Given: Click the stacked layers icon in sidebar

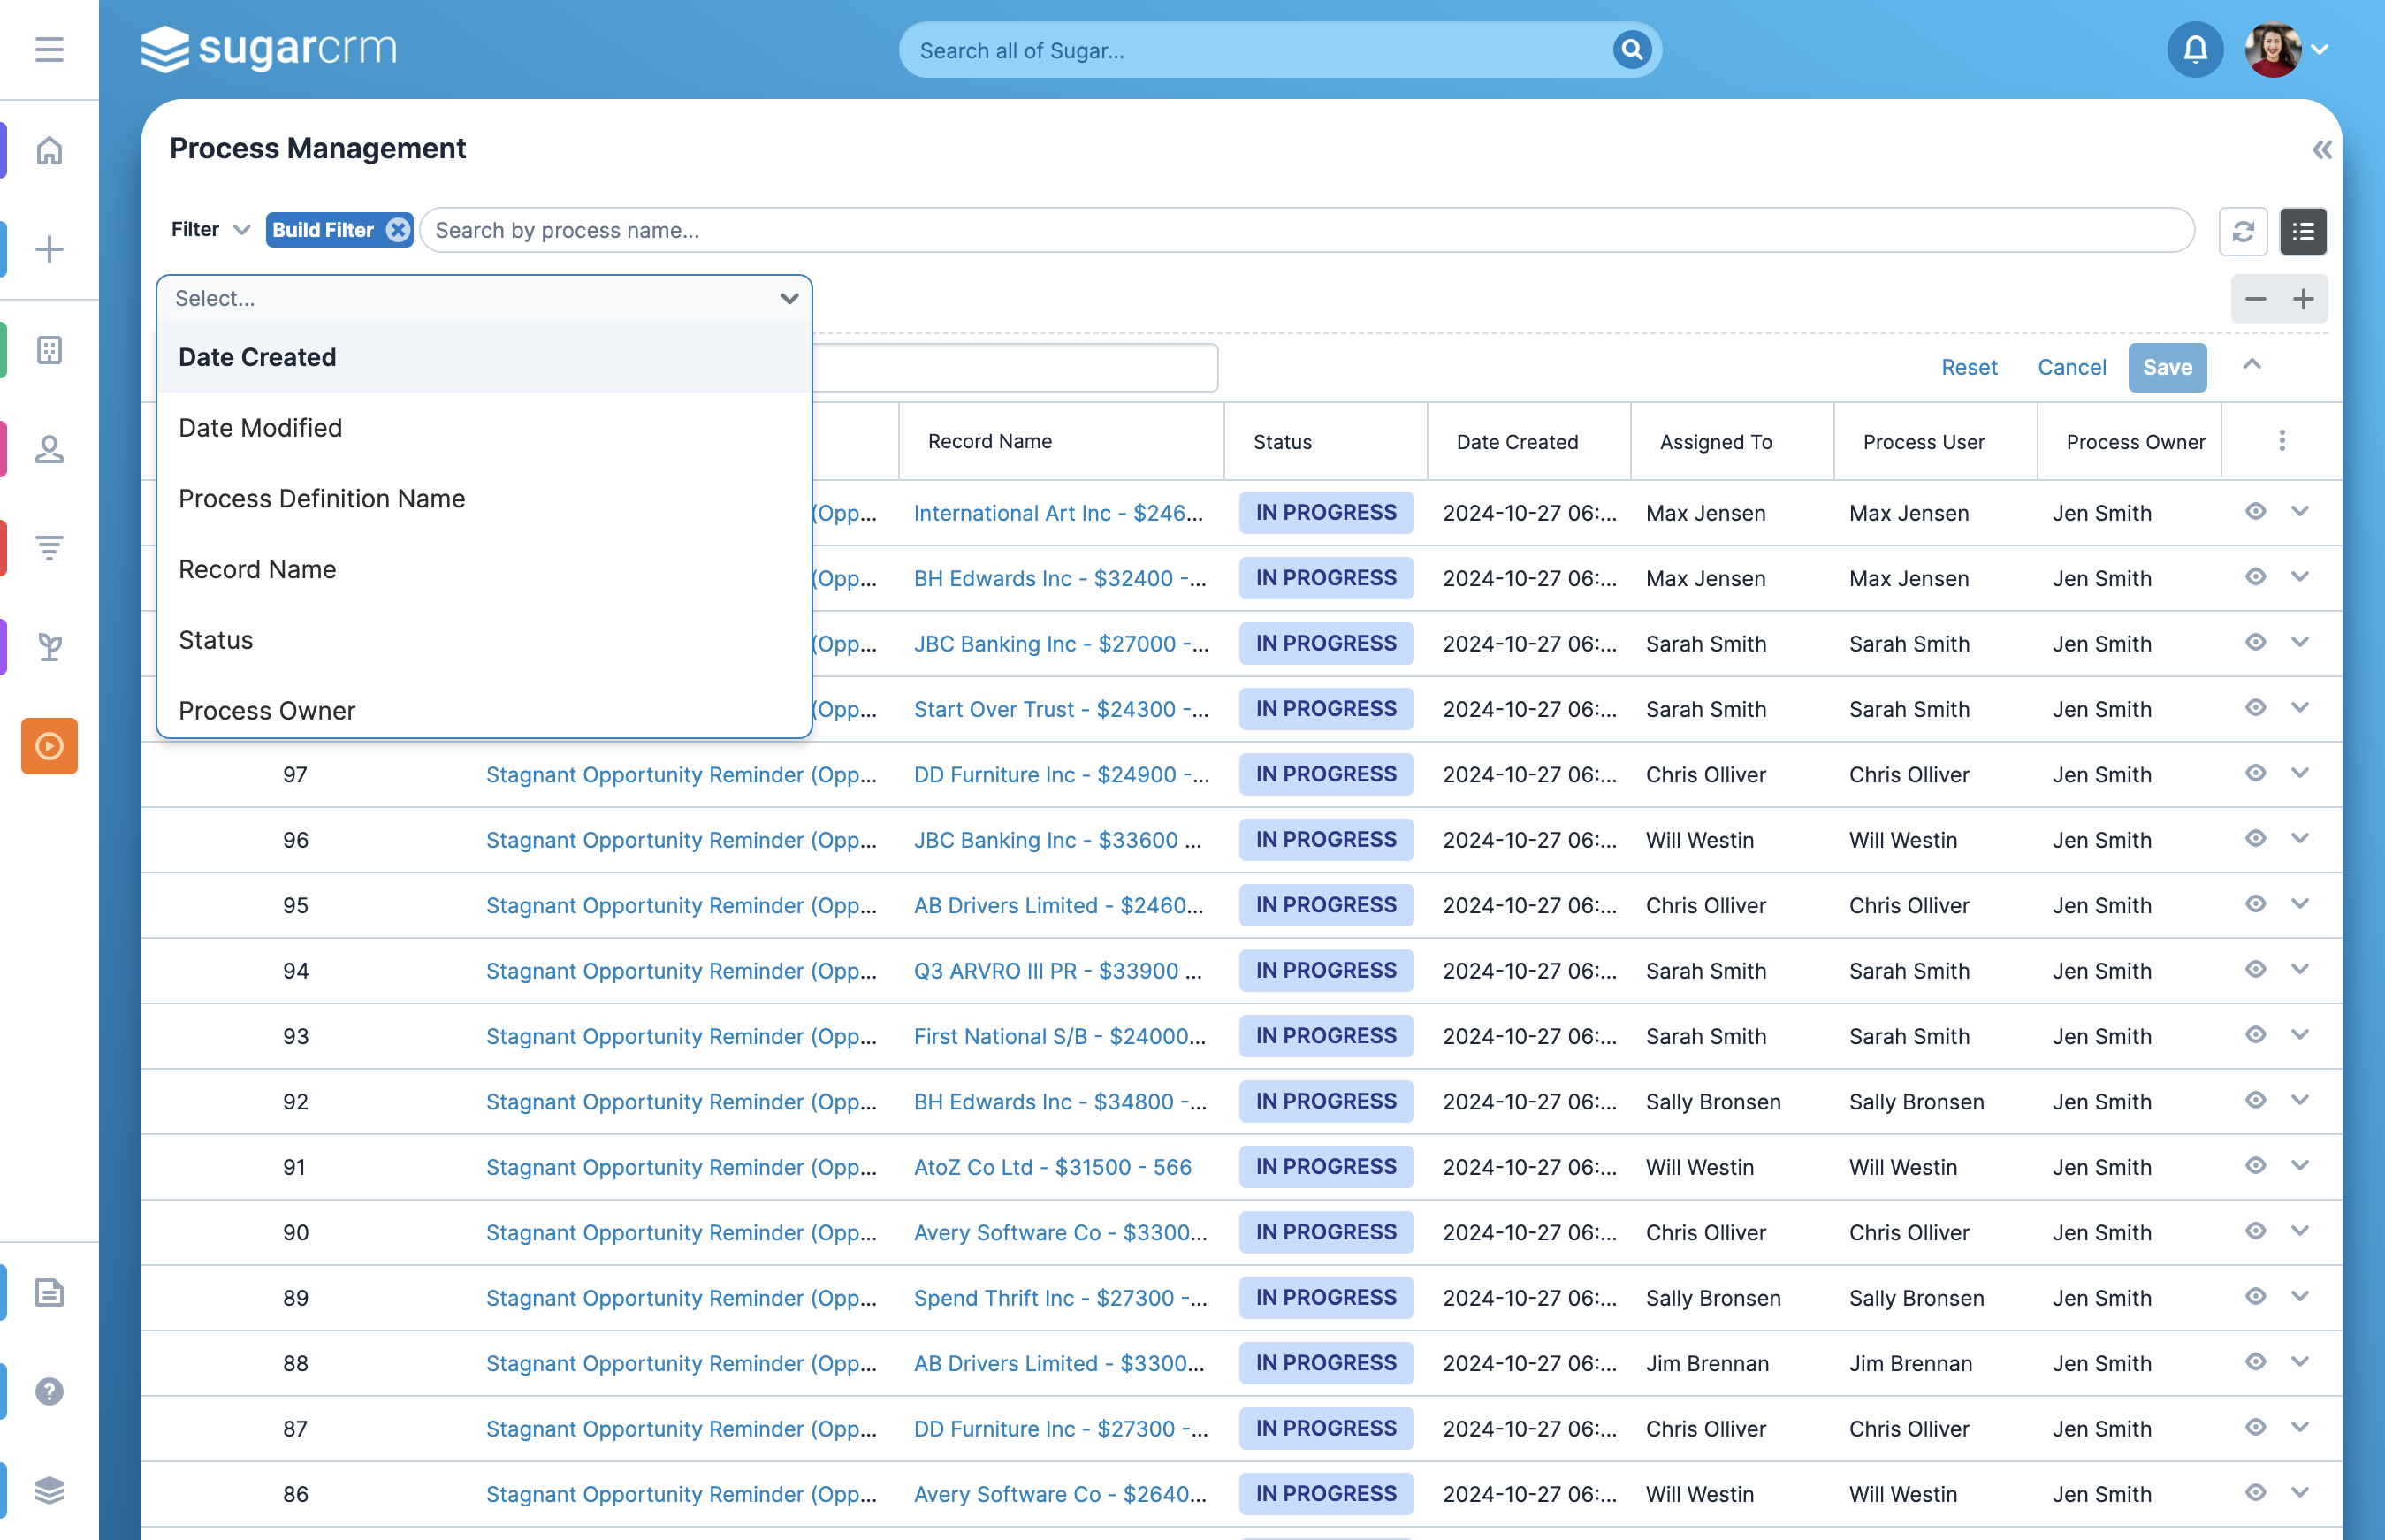Looking at the screenshot, I should click(49, 1490).
